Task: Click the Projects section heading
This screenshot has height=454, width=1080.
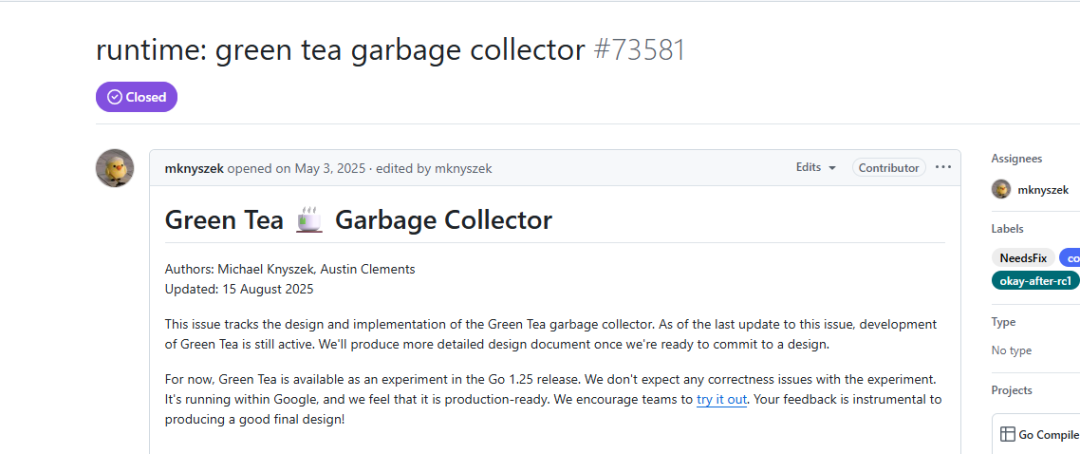Action: 1011,390
